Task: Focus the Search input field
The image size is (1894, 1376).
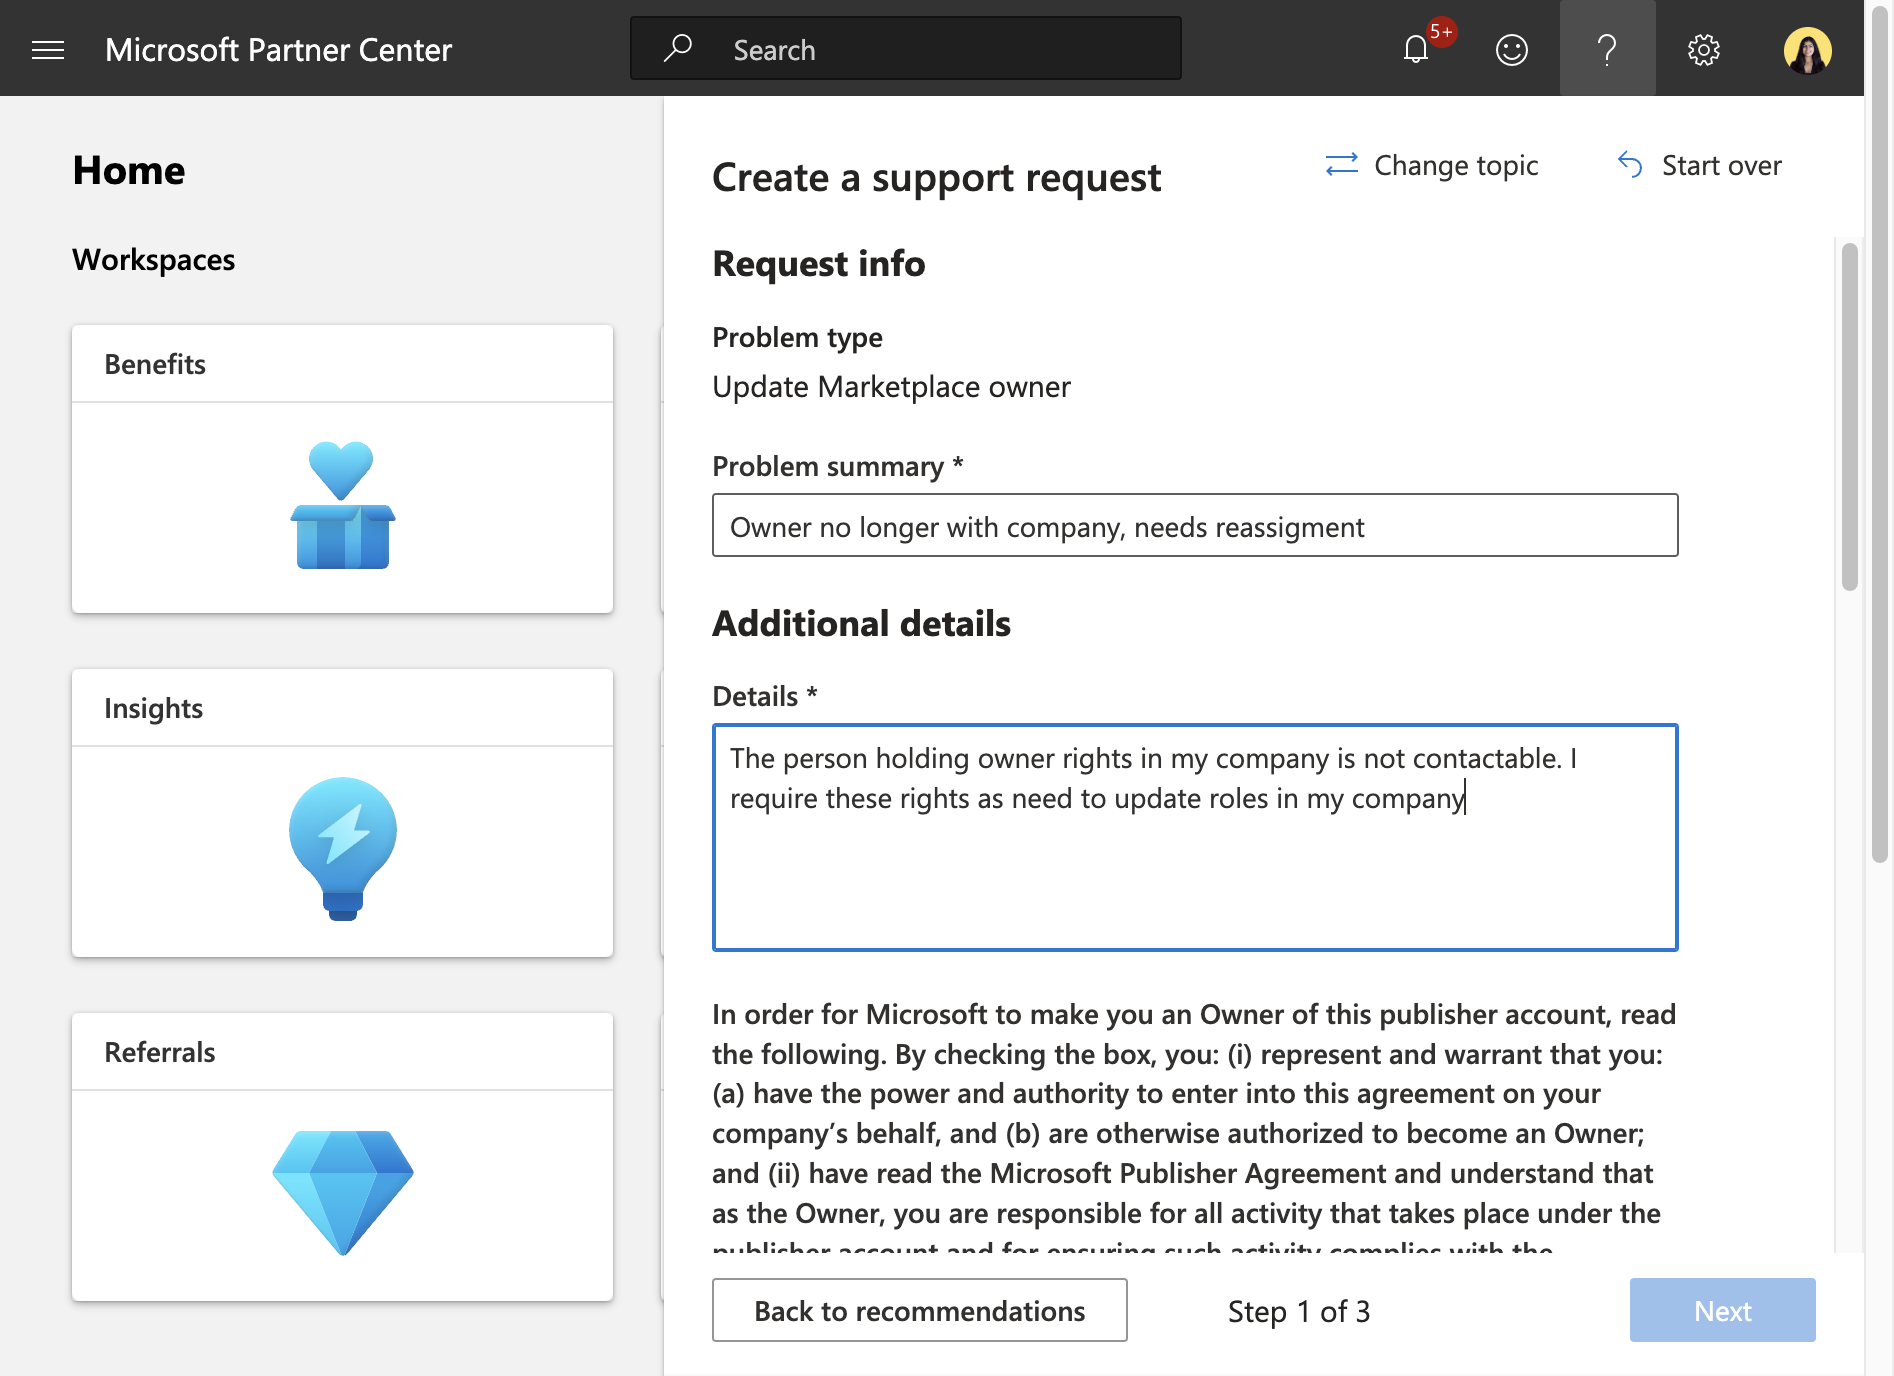Action: [906, 48]
